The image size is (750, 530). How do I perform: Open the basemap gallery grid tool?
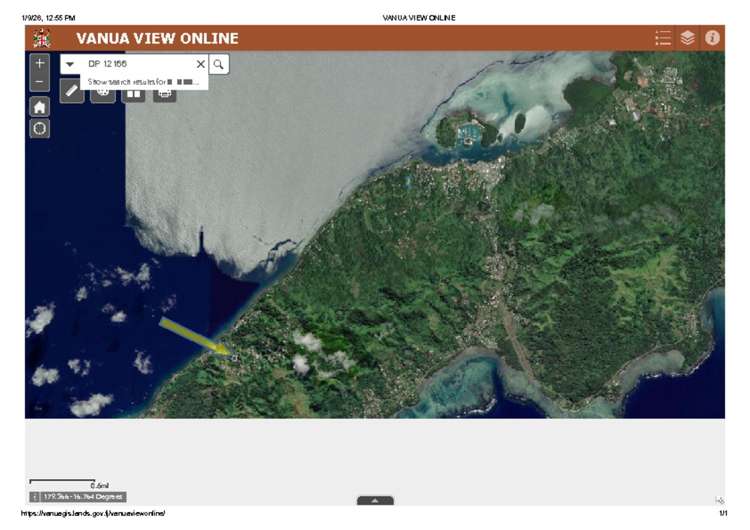pyautogui.click(x=133, y=96)
